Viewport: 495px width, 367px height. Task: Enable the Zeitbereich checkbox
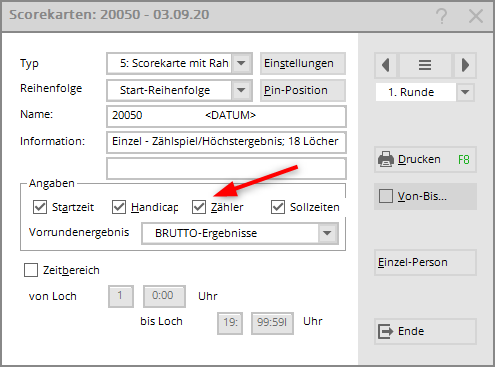point(31,270)
